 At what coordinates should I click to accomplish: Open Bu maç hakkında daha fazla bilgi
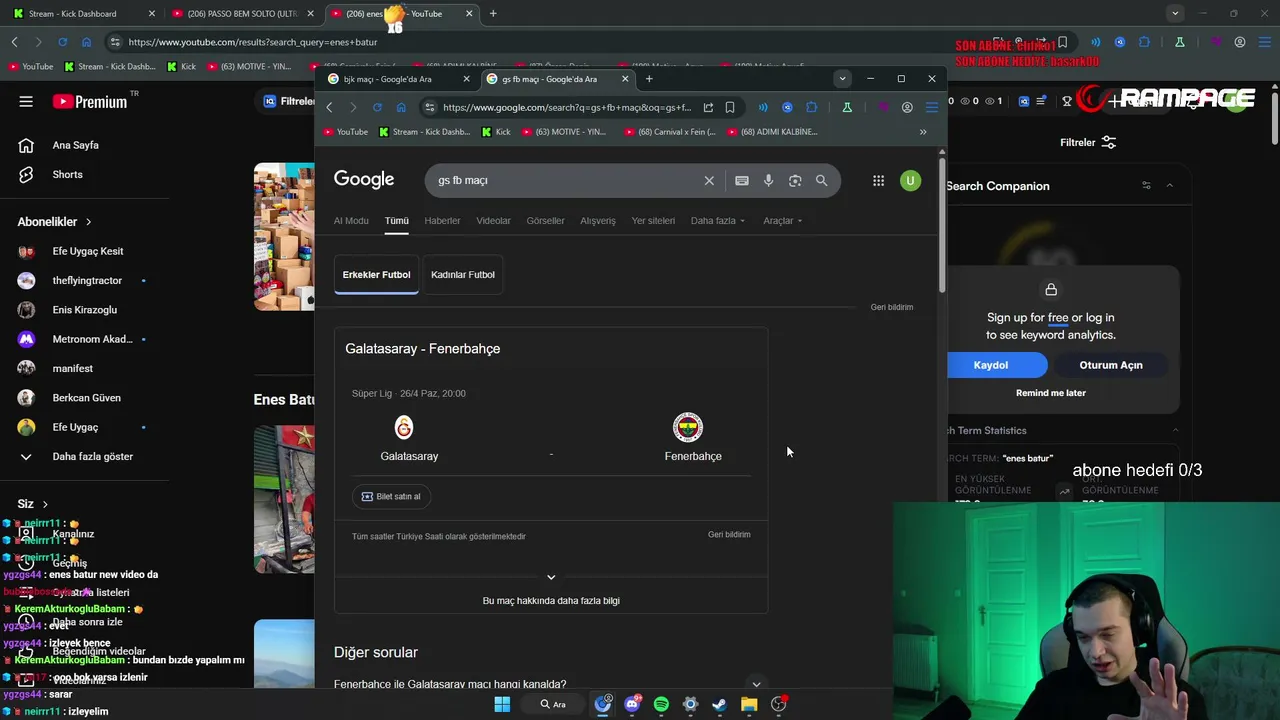551,601
